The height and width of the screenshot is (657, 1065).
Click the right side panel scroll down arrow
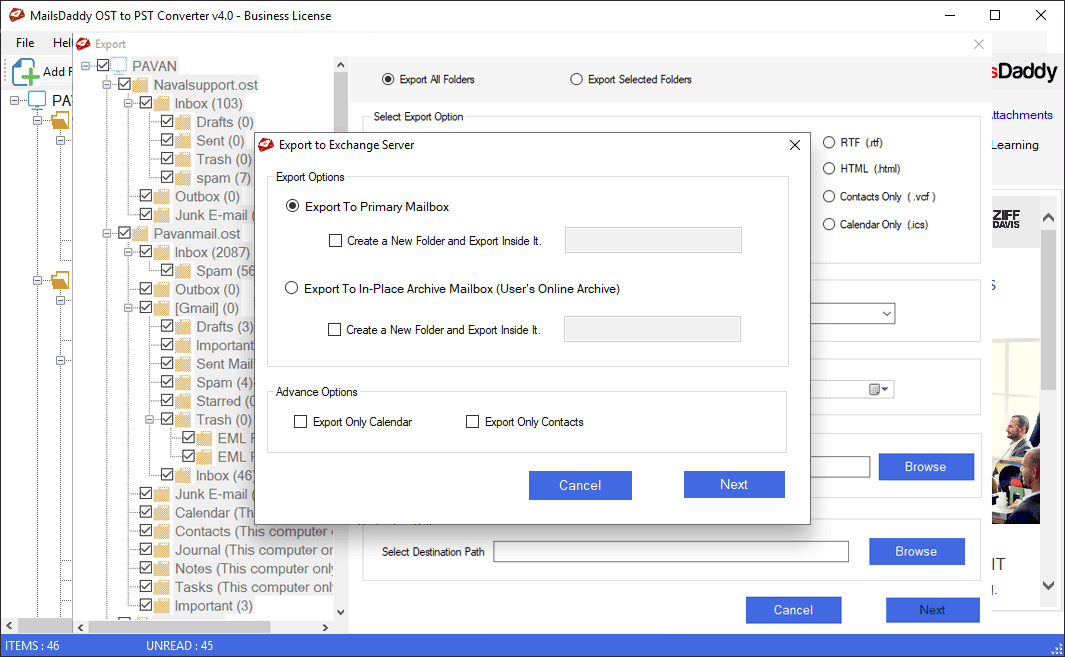[x=1049, y=585]
